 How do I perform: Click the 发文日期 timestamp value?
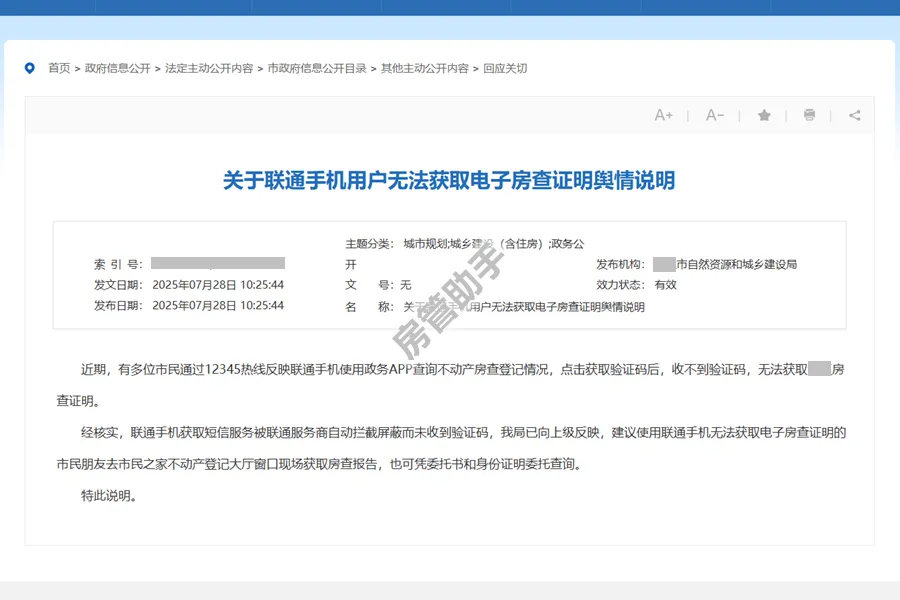tap(218, 285)
